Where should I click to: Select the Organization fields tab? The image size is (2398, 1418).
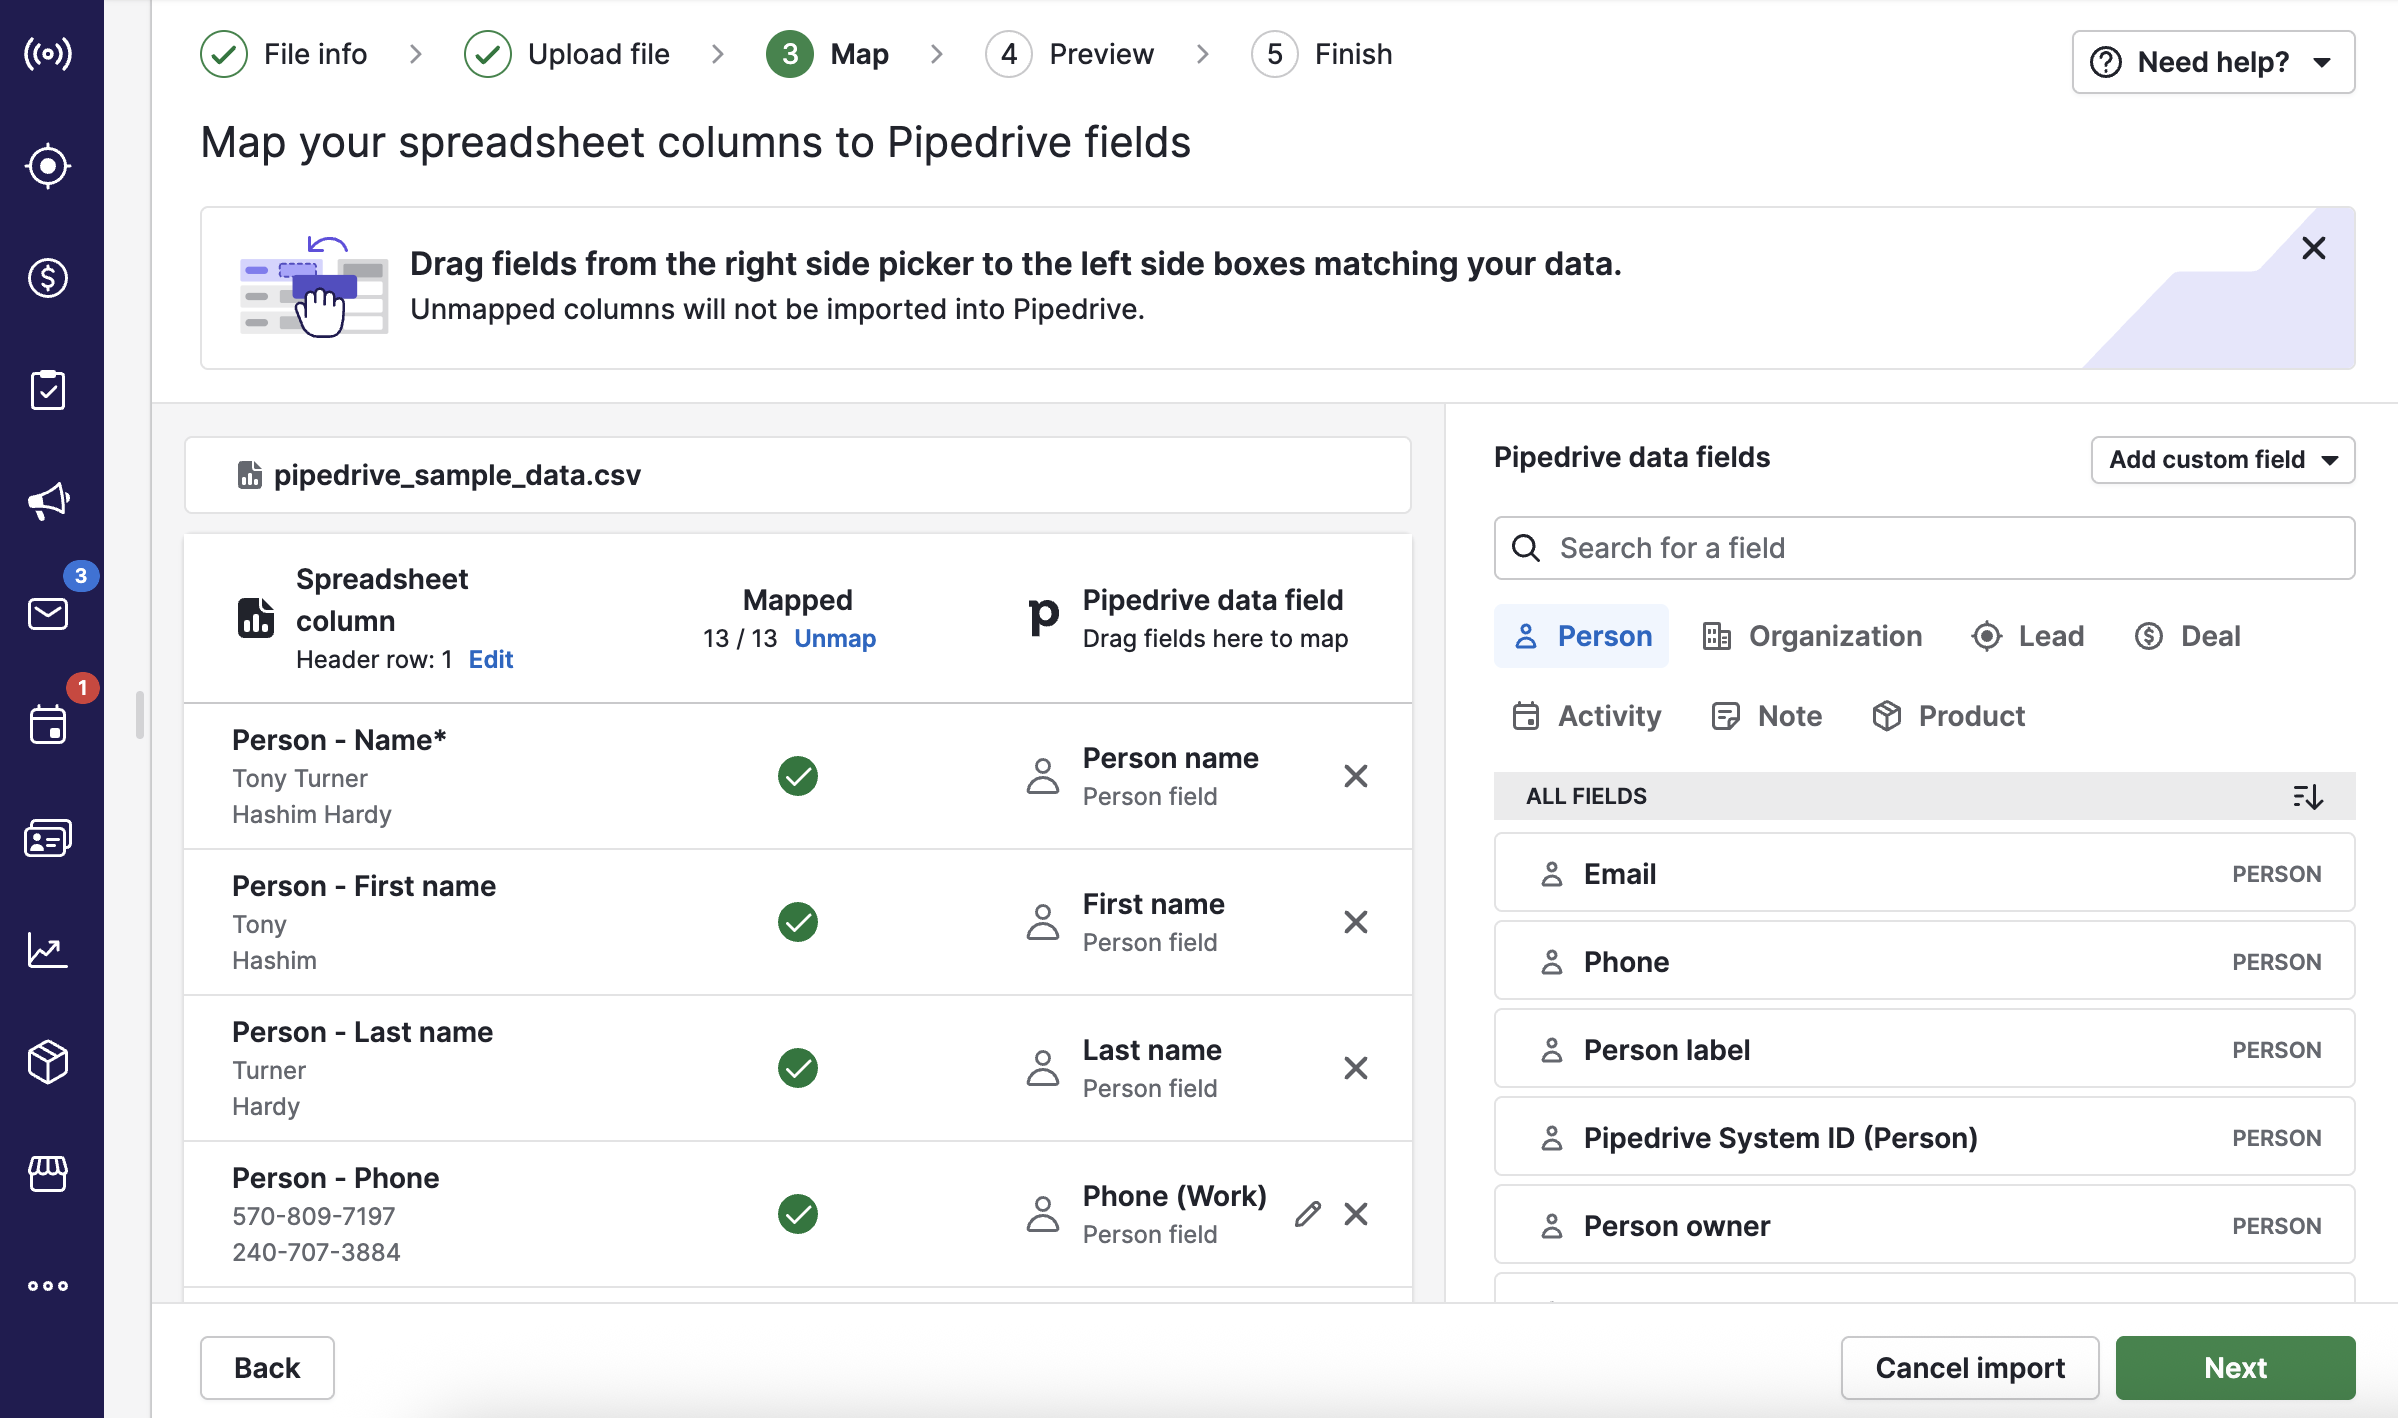pos(1812,636)
